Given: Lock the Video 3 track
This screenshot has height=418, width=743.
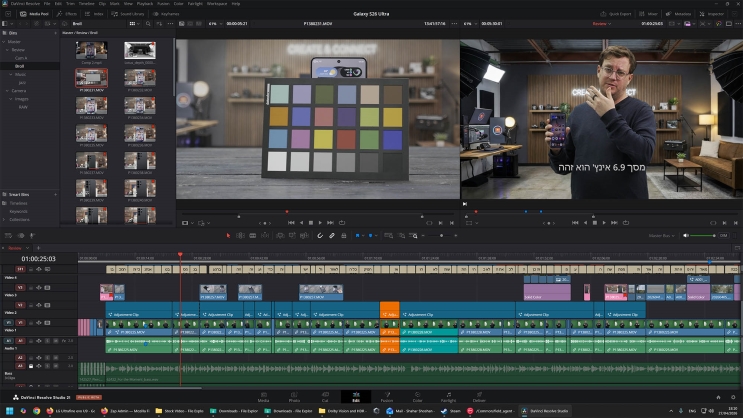Looking at the screenshot, I should (31, 288).
